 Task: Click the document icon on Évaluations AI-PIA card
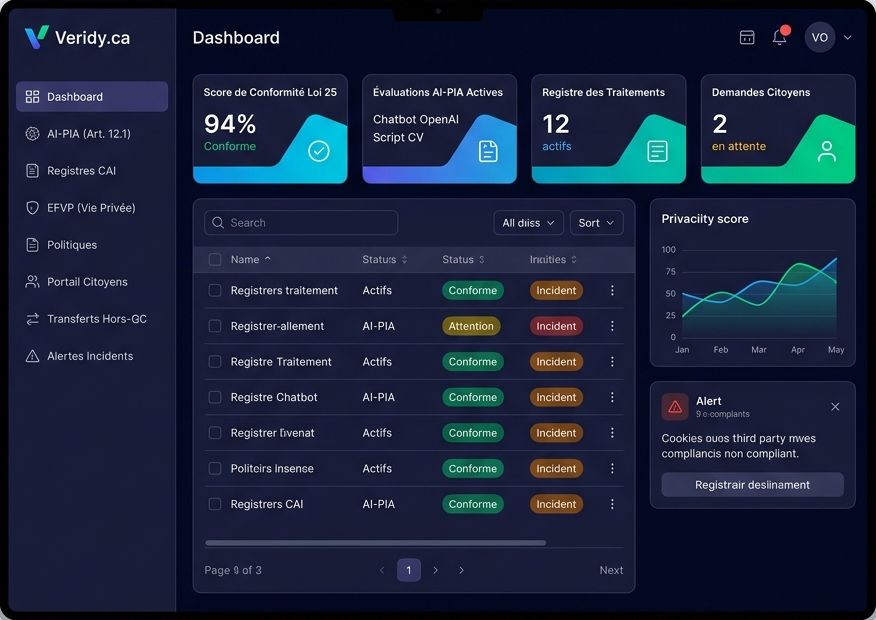(x=488, y=151)
